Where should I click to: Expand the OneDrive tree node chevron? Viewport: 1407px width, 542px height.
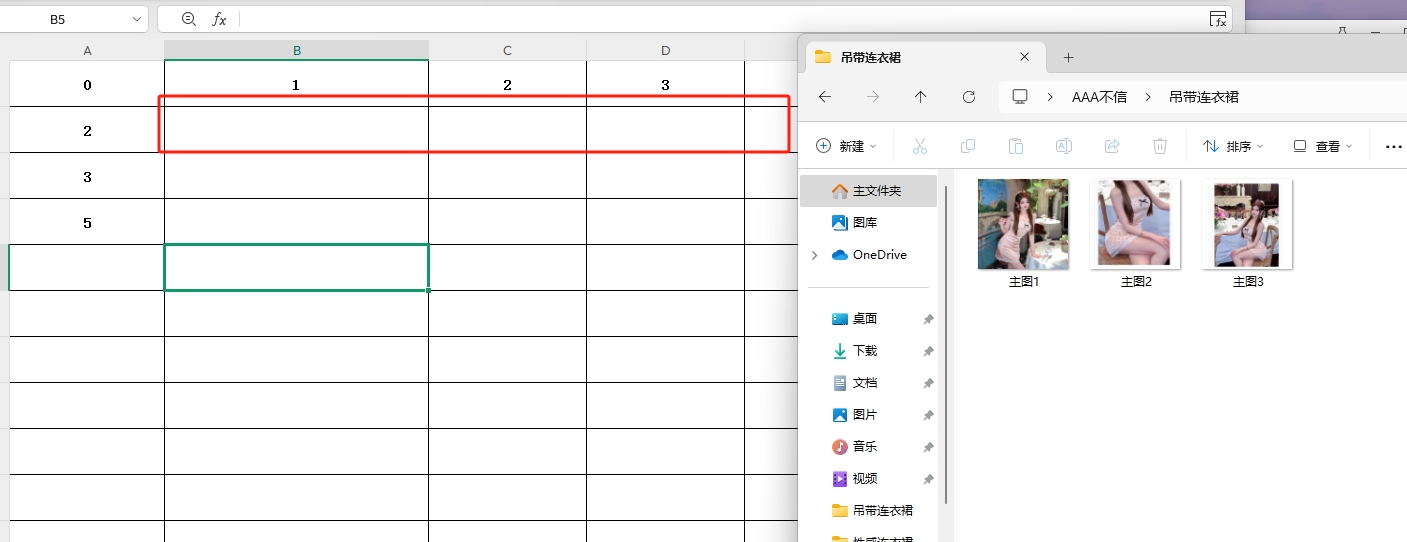[x=815, y=255]
